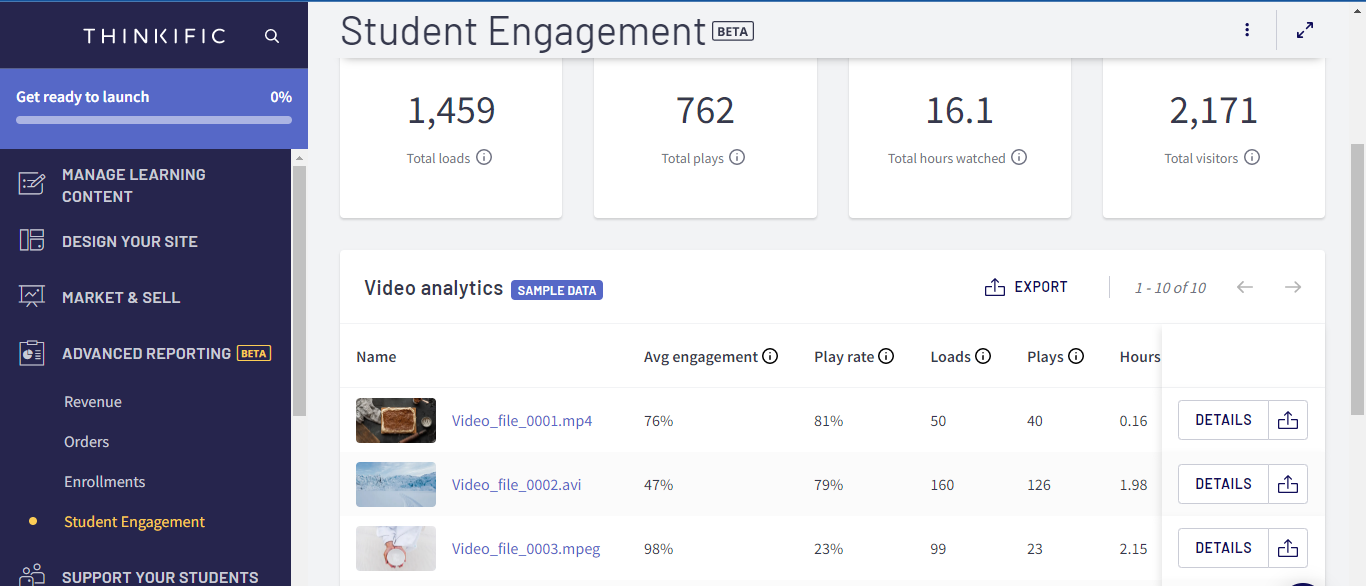The width and height of the screenshot is (1366, 586).
Task: Click the 98% engagement cell
Action: tap(658, 549)
